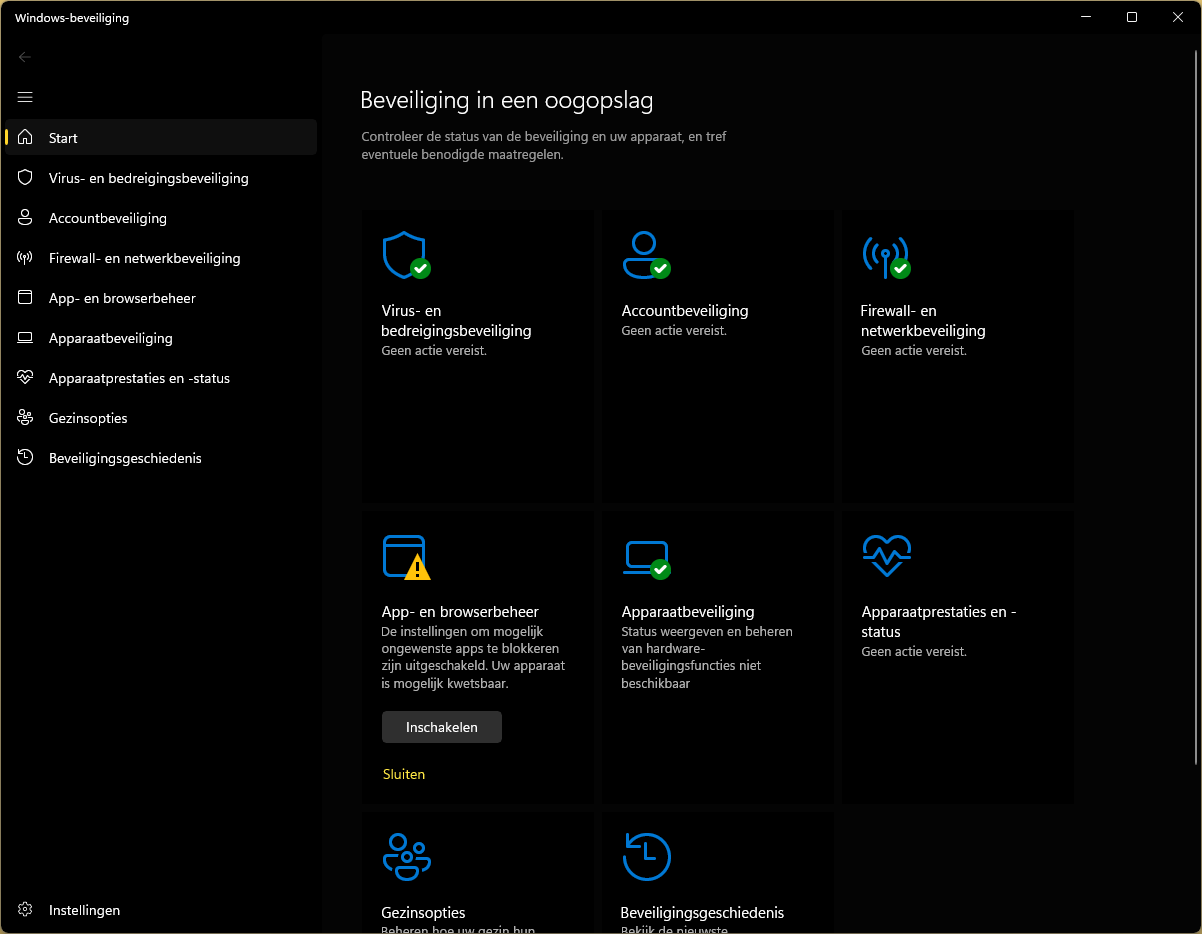
Task: Open the Beveiligingsgeschiedenis card title
Action: 702,913
